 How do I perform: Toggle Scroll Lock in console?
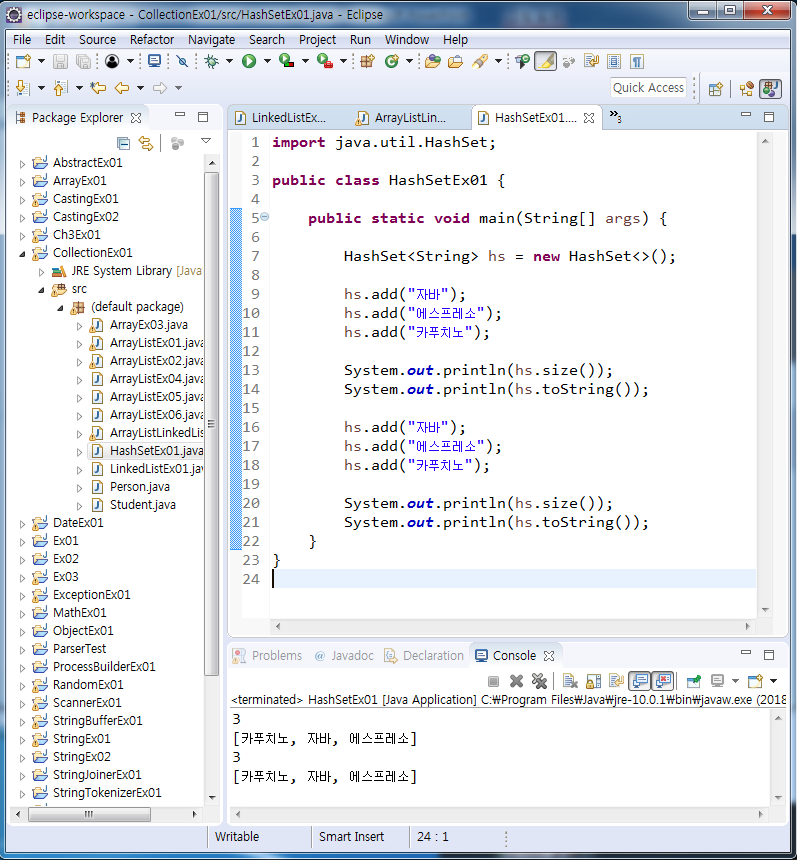click(x=593, y=681)
